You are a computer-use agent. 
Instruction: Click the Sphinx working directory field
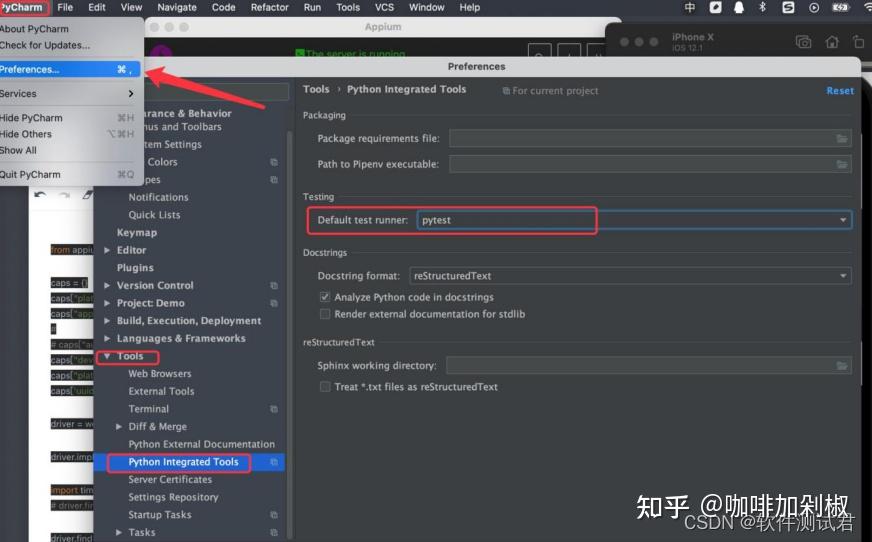pyautogui.click(x=648, y=365)
